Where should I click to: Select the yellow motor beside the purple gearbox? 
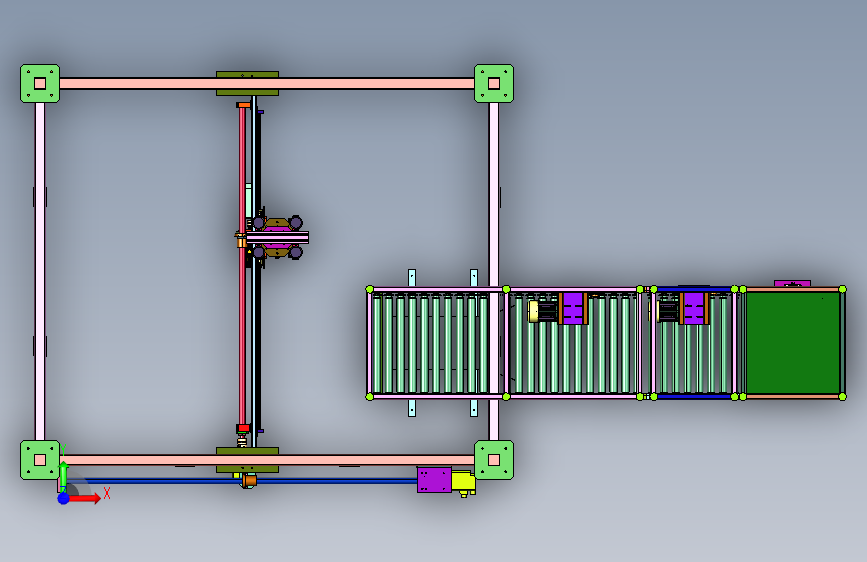pyautogui.click(x=463, y=482)
